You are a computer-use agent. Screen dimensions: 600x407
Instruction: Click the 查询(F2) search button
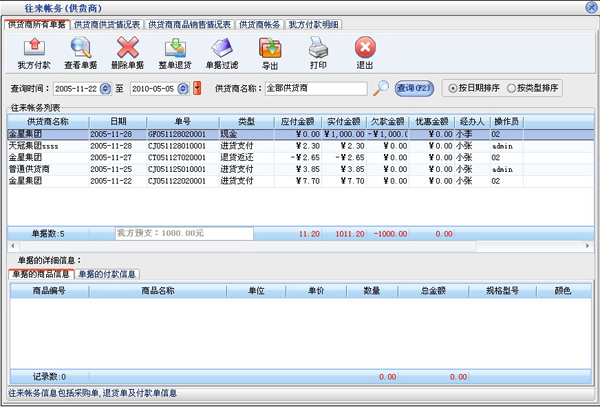(414, 88)
